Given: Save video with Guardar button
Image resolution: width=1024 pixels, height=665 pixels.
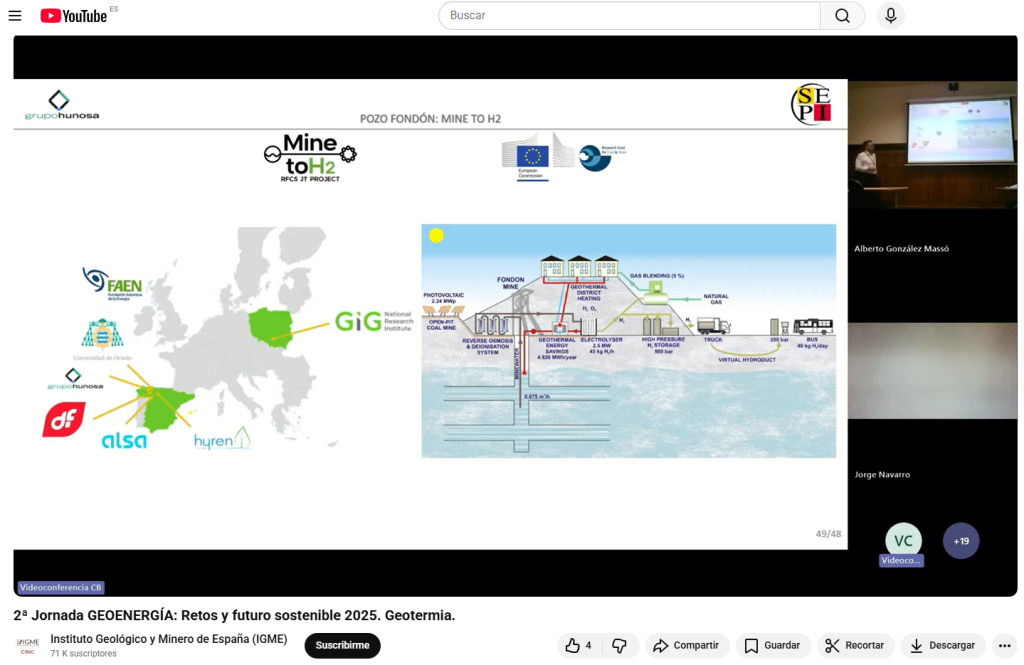Looking at the screenshot, I should 772,646.
